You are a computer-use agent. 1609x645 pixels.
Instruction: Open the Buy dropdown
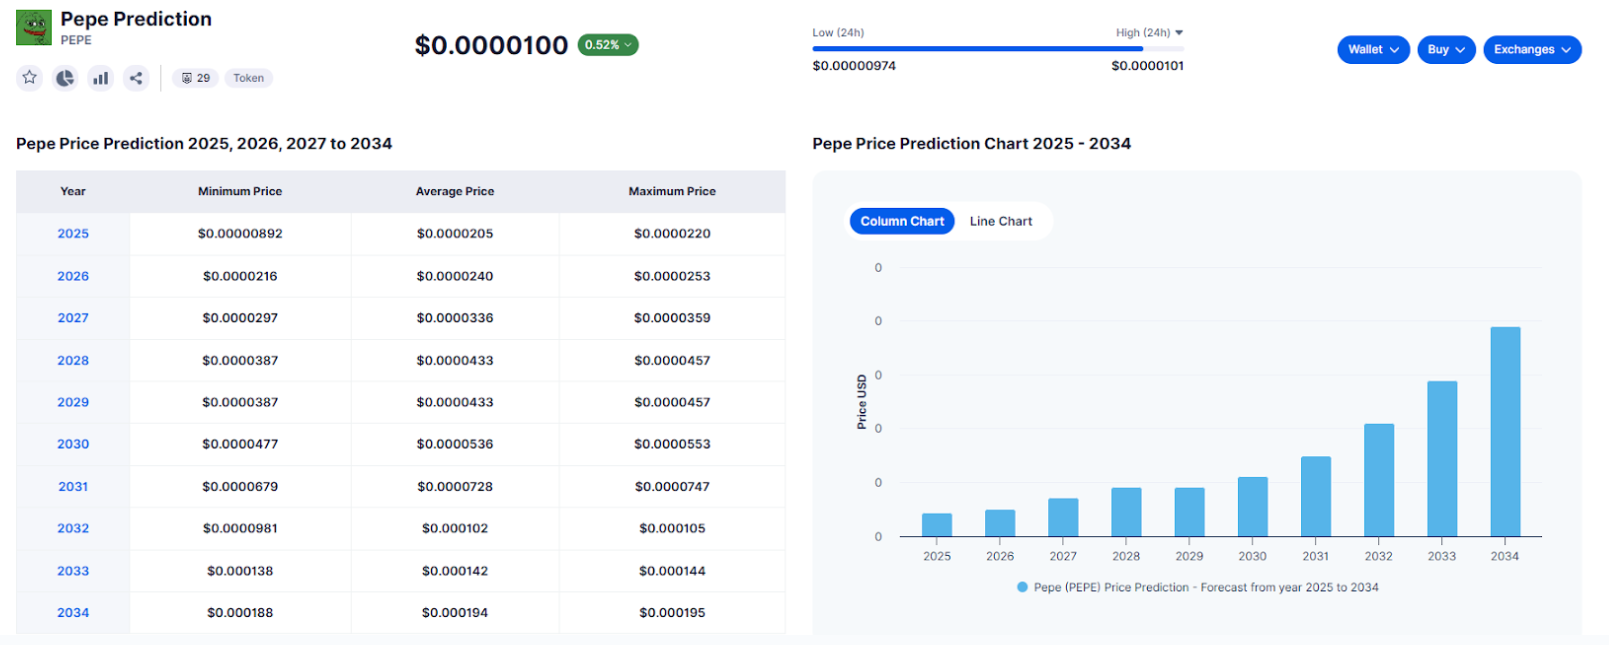click(1446, 50)
